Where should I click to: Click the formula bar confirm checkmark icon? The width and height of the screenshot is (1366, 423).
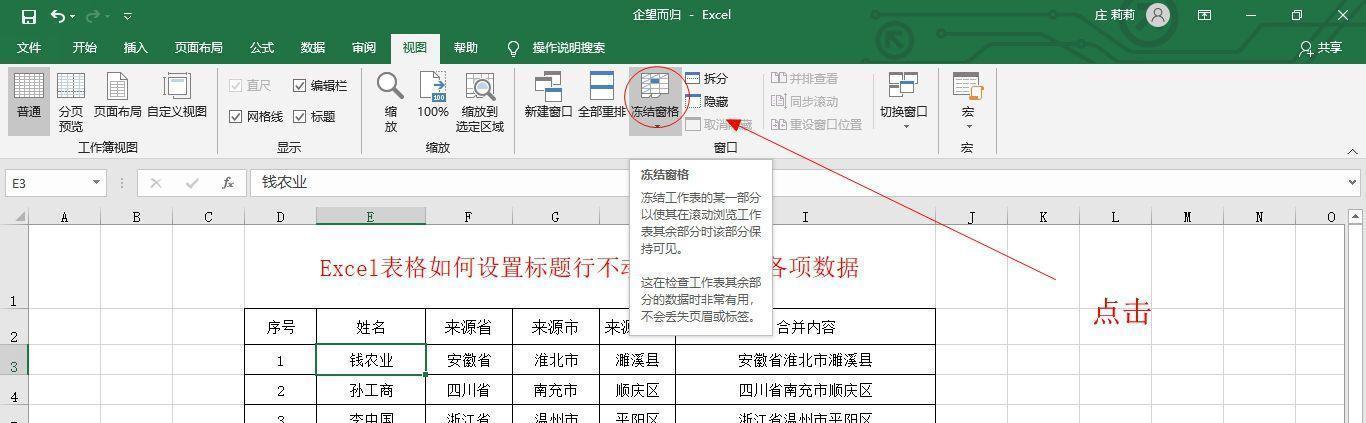pyautogui.click(x=192, y=183)
